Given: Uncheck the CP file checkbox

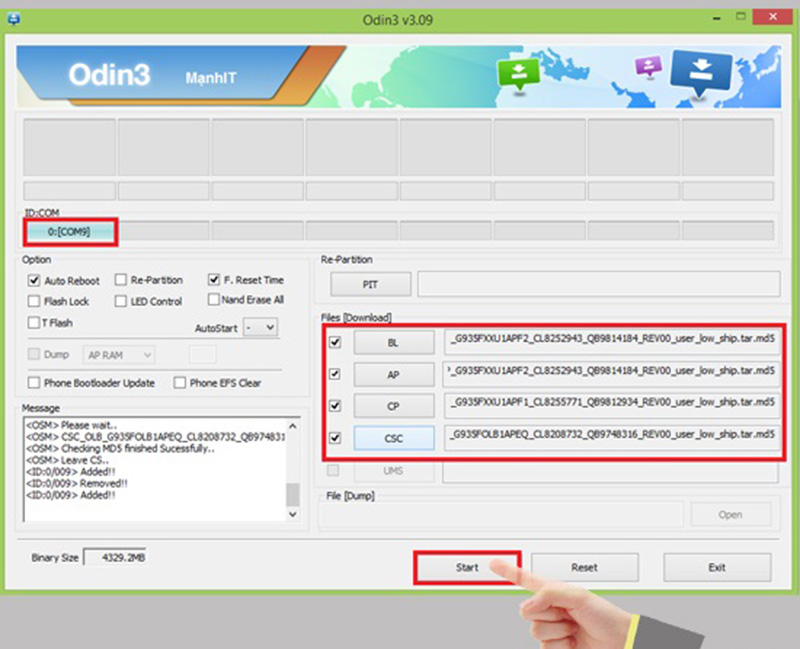Looking at the screenshot, I should 335,406.
